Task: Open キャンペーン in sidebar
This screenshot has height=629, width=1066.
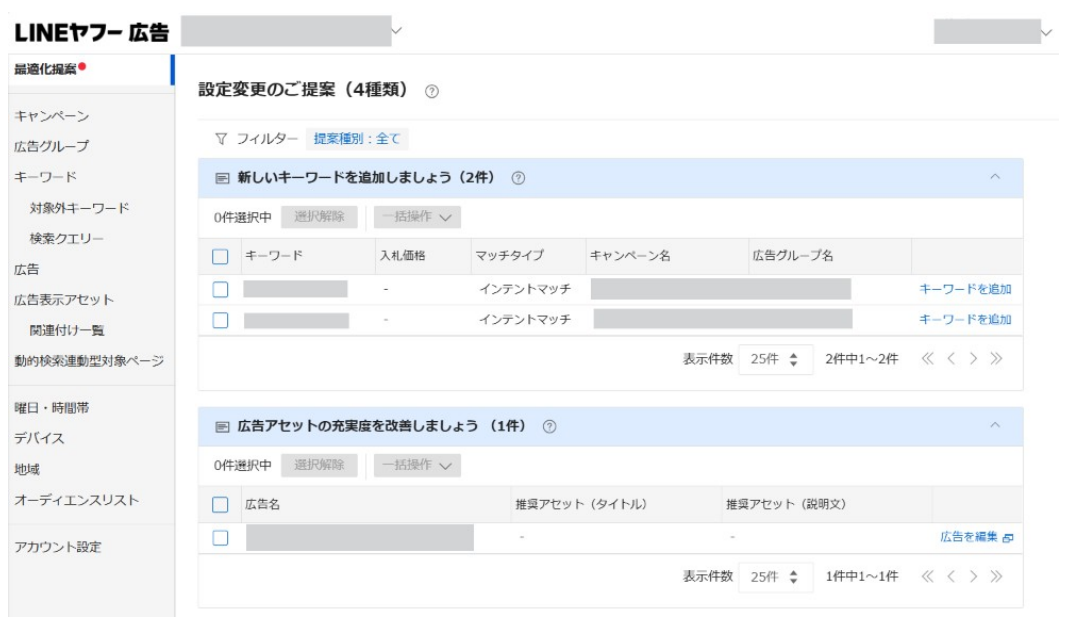Action: coord(52,116)
